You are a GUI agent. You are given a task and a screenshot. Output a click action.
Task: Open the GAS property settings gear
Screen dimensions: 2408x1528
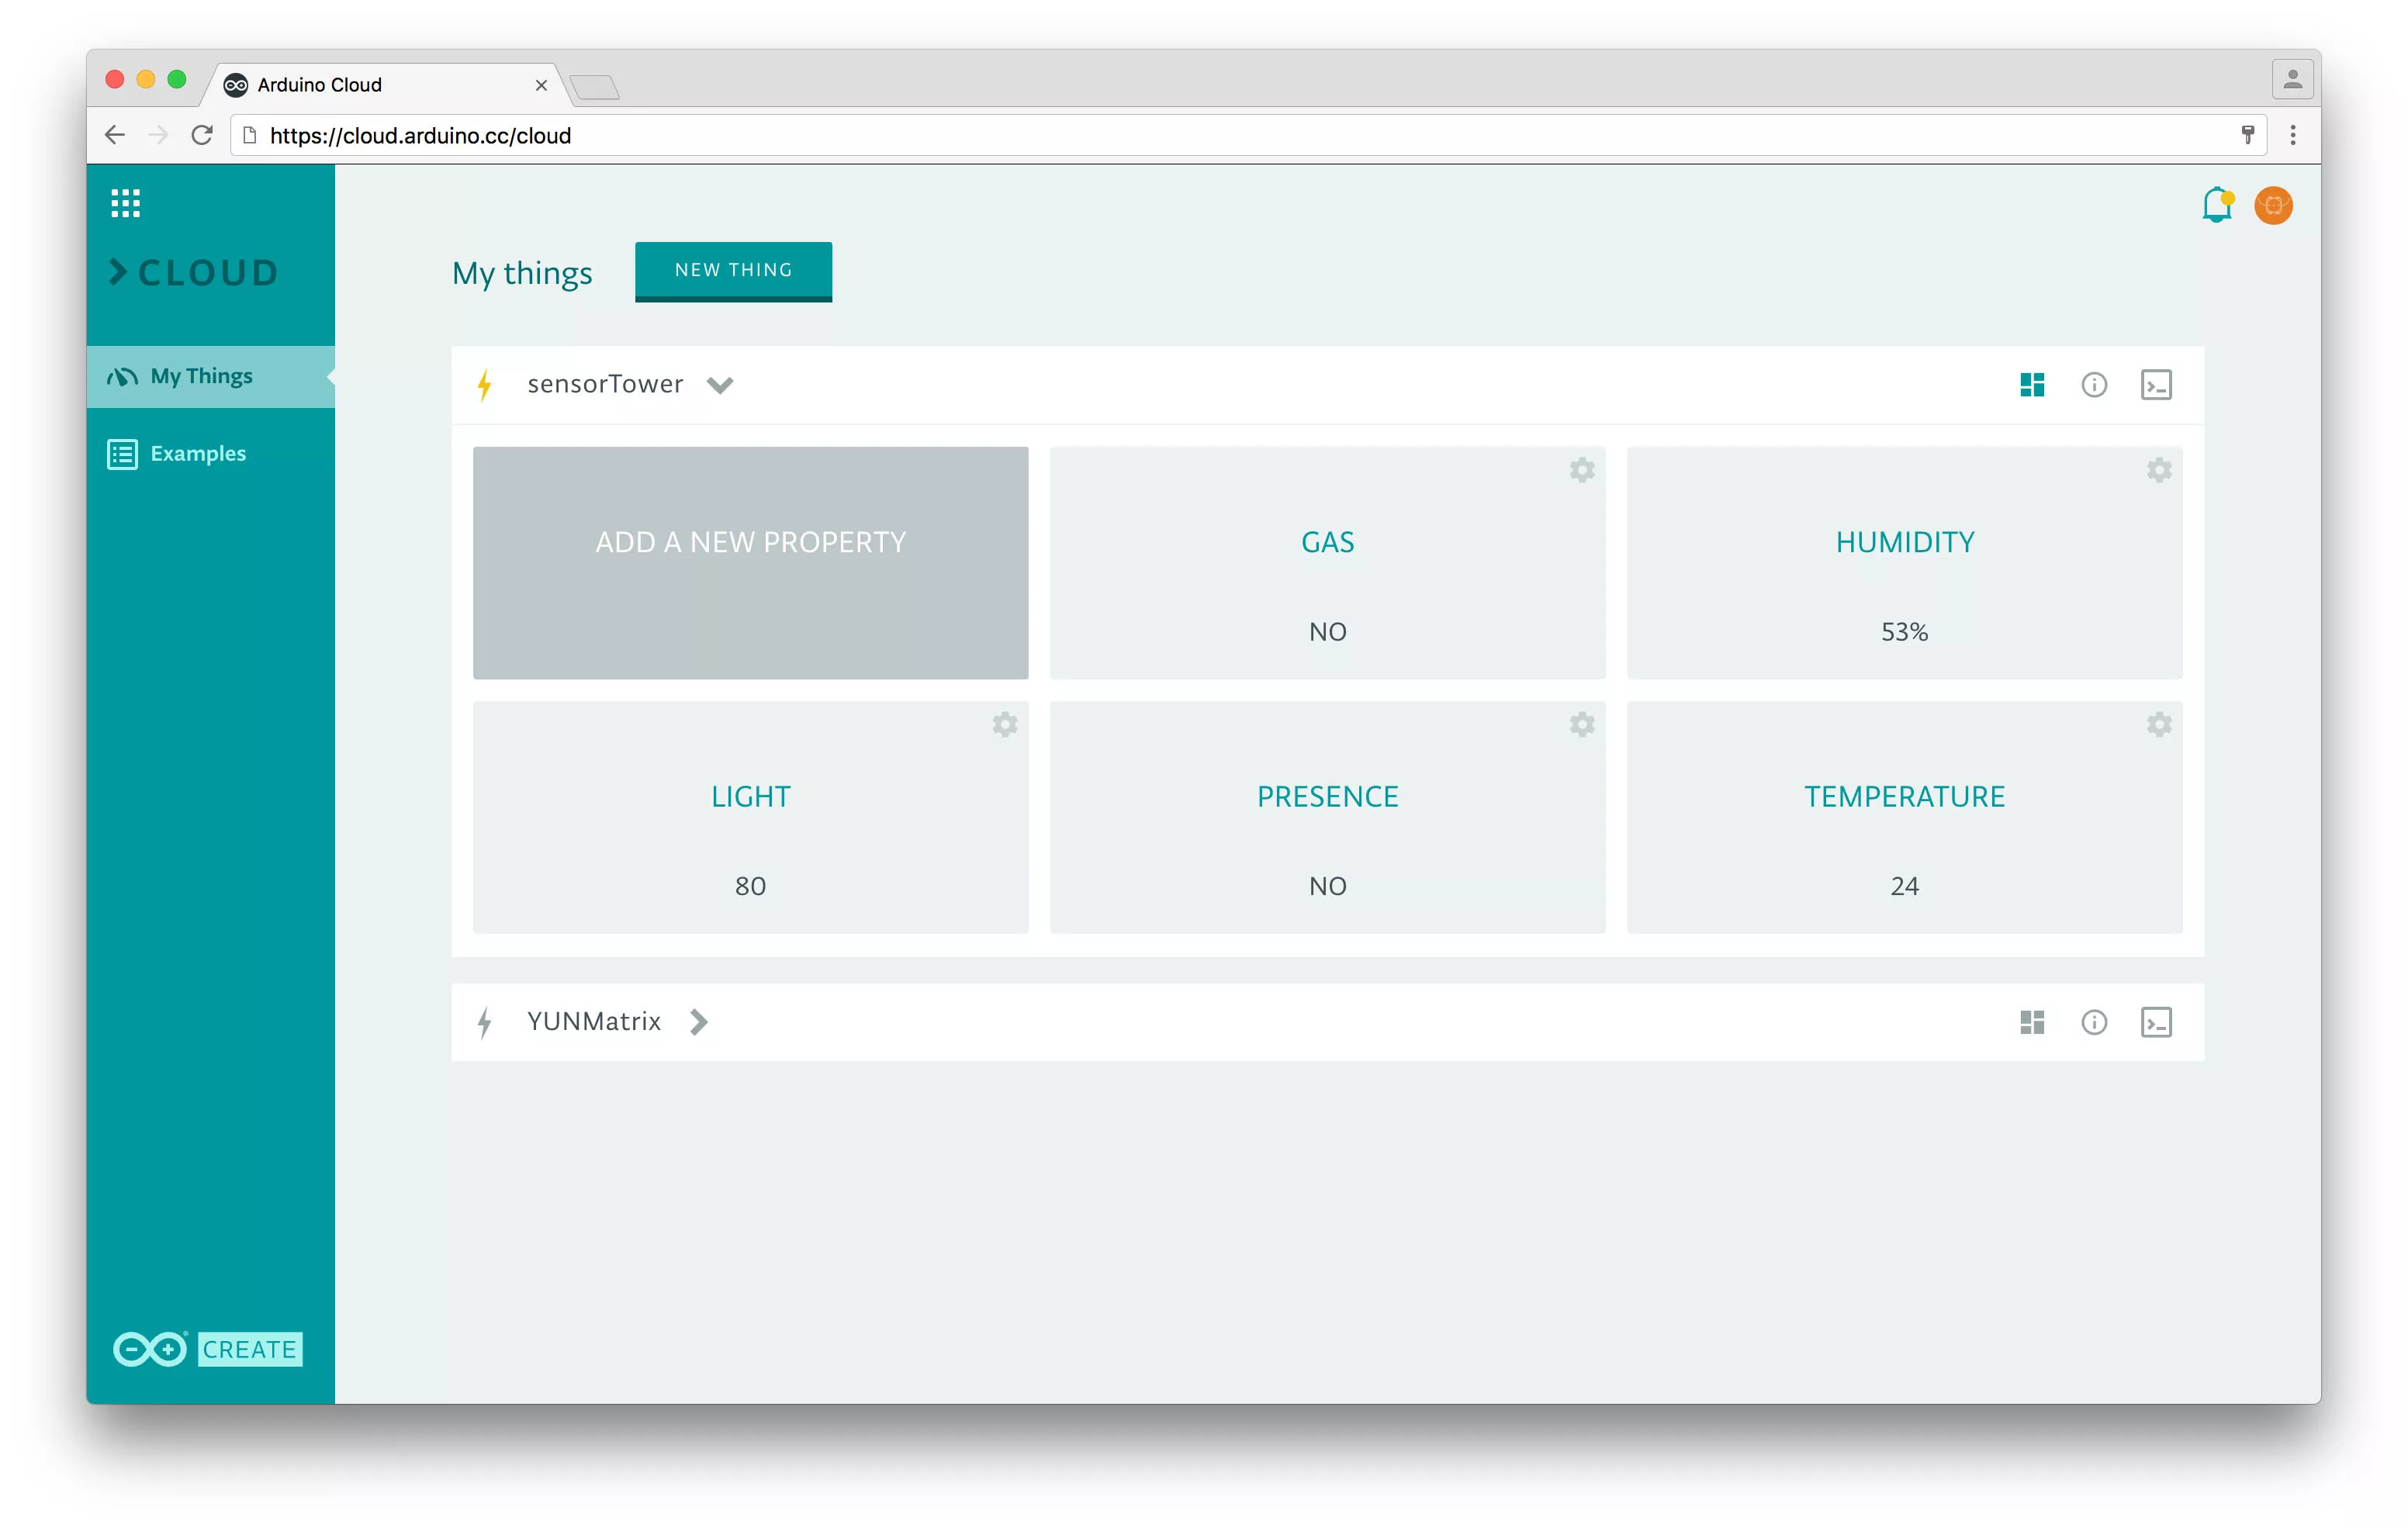[x=1581, y=470]
